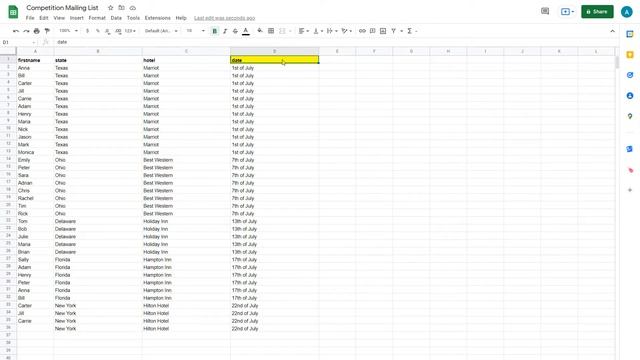Click the insert chart icon
Screen dimensions: 640x360
tap(383, 31)
